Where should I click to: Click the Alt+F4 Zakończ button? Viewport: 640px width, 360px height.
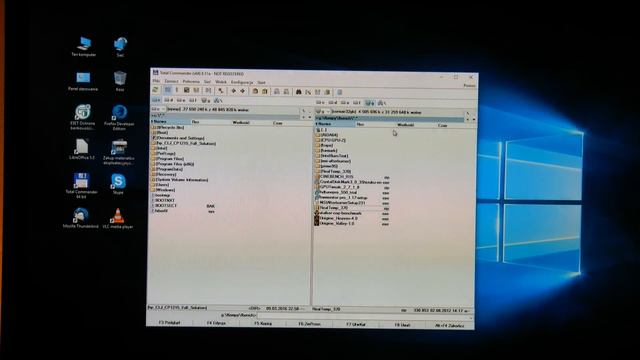tap(449, 326)
